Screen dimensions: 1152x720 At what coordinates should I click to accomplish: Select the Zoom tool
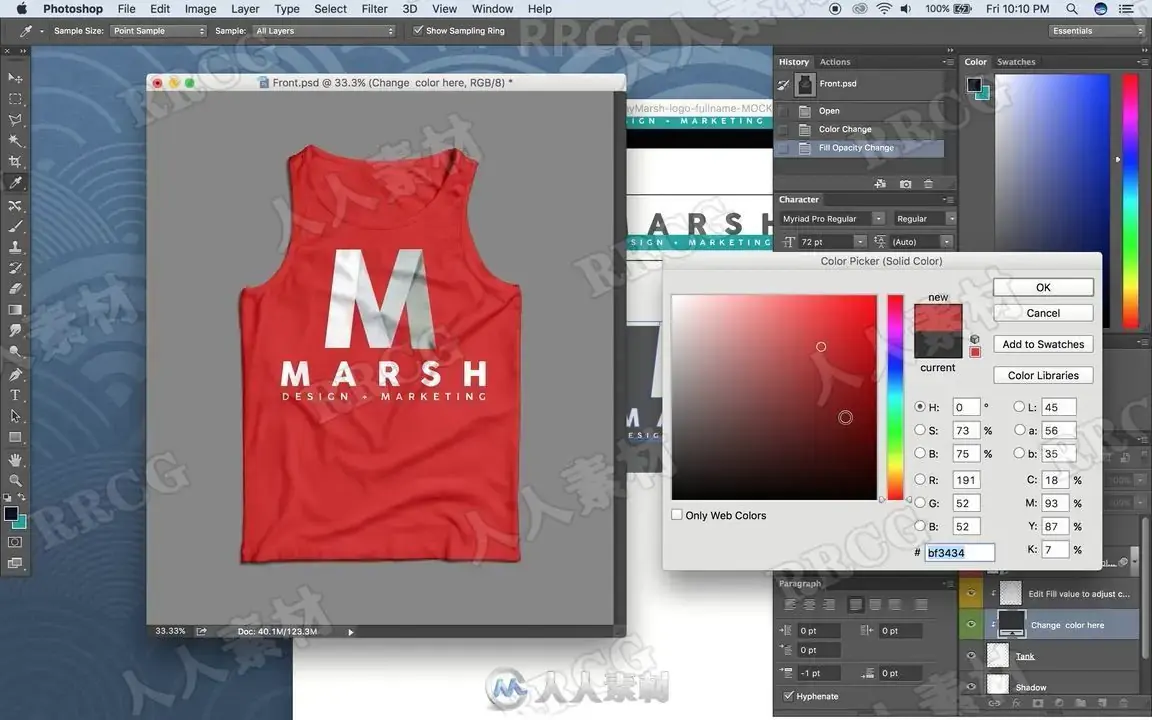[15, 480]
